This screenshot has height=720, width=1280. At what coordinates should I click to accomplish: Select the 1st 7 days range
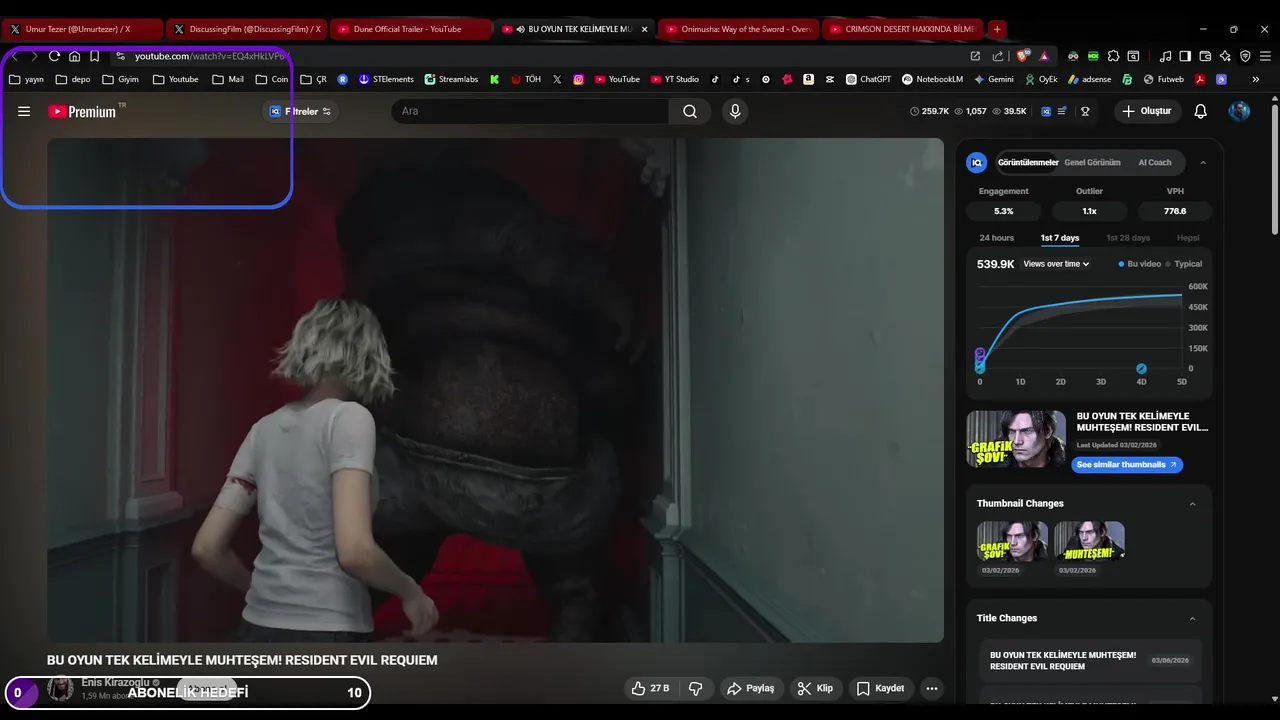point(1060,238)
